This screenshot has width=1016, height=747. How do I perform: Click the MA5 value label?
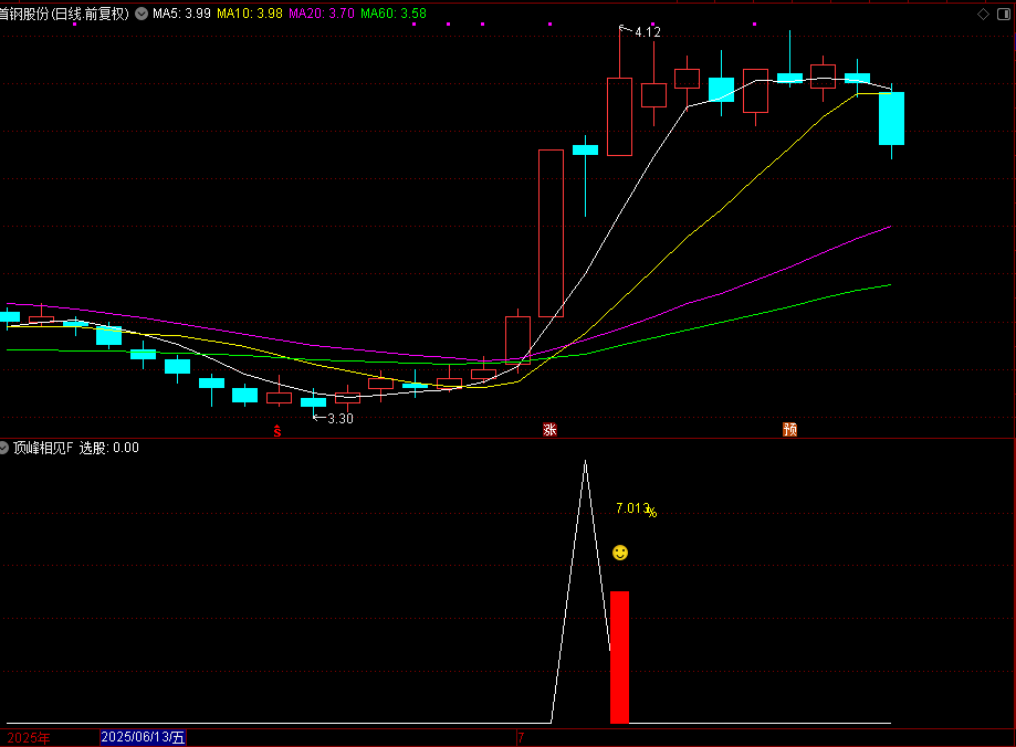[x=181, y=14]
